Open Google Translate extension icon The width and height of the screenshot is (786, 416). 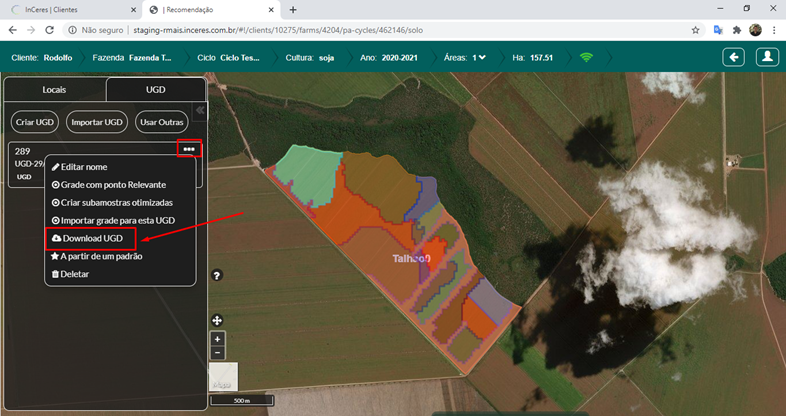(x=718, y=30)
